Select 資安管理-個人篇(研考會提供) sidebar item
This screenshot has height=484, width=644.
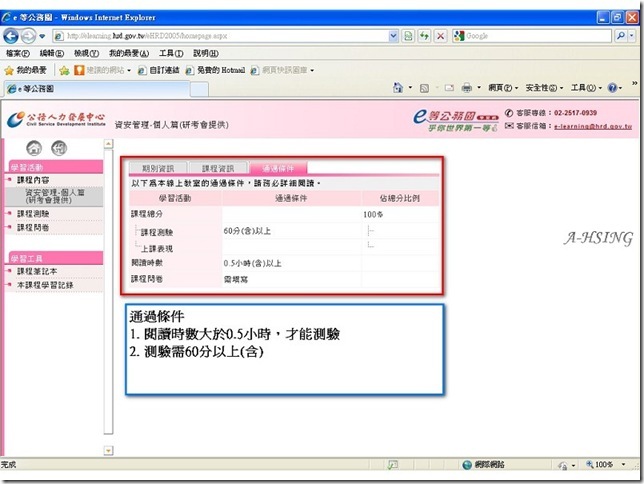pos(54,196)
